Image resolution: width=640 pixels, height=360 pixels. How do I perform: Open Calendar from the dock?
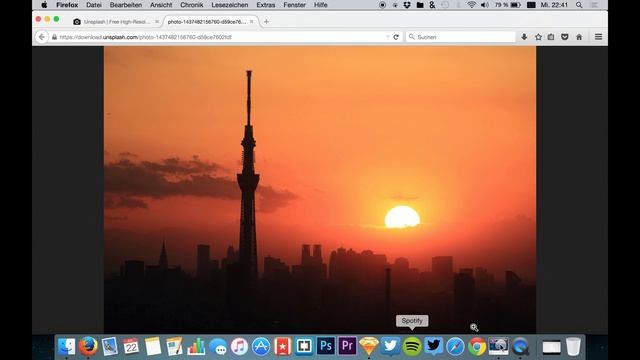[x=131, y=347]
